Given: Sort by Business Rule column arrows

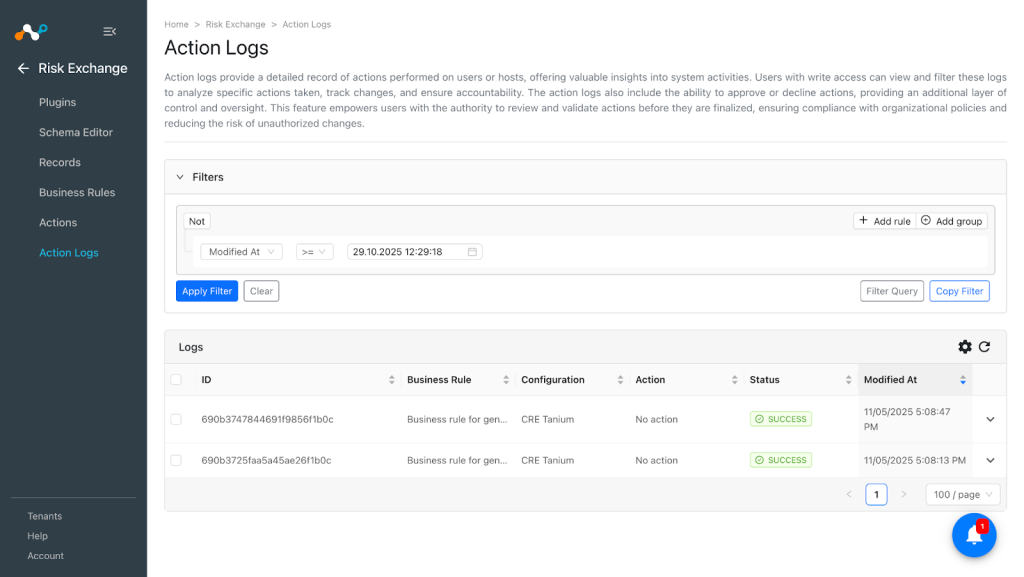Looking at the screenshot, I should (505, 380).
